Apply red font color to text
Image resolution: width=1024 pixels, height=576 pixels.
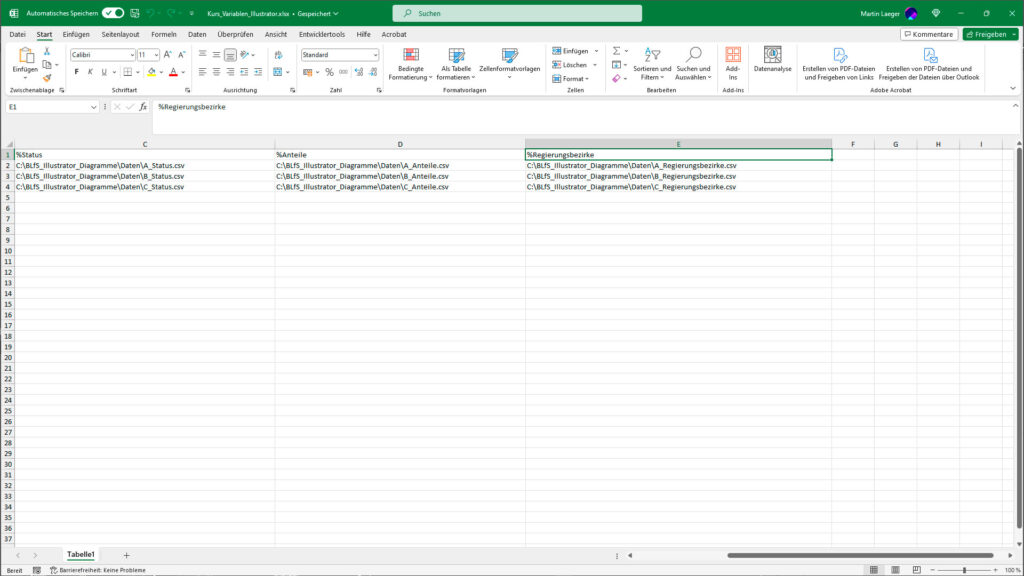click(x=173, y=72)
